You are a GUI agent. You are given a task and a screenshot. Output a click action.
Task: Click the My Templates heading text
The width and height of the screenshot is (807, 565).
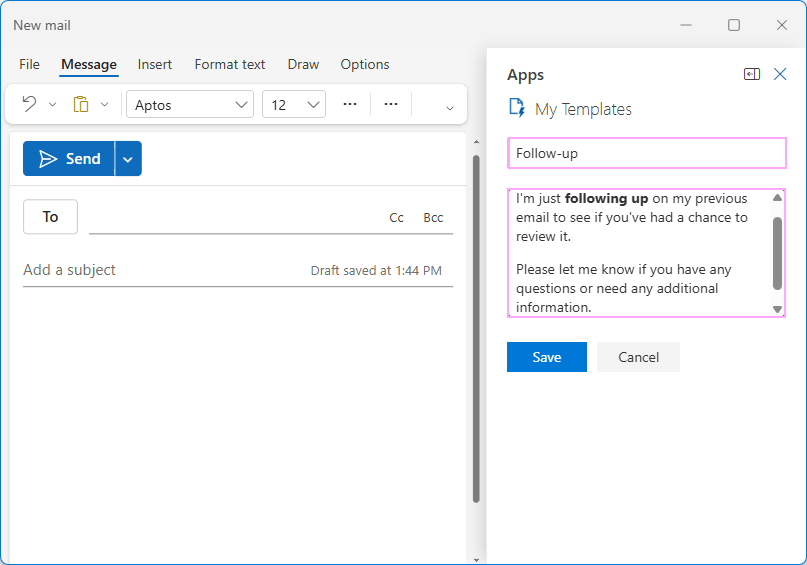pos(583,109)
